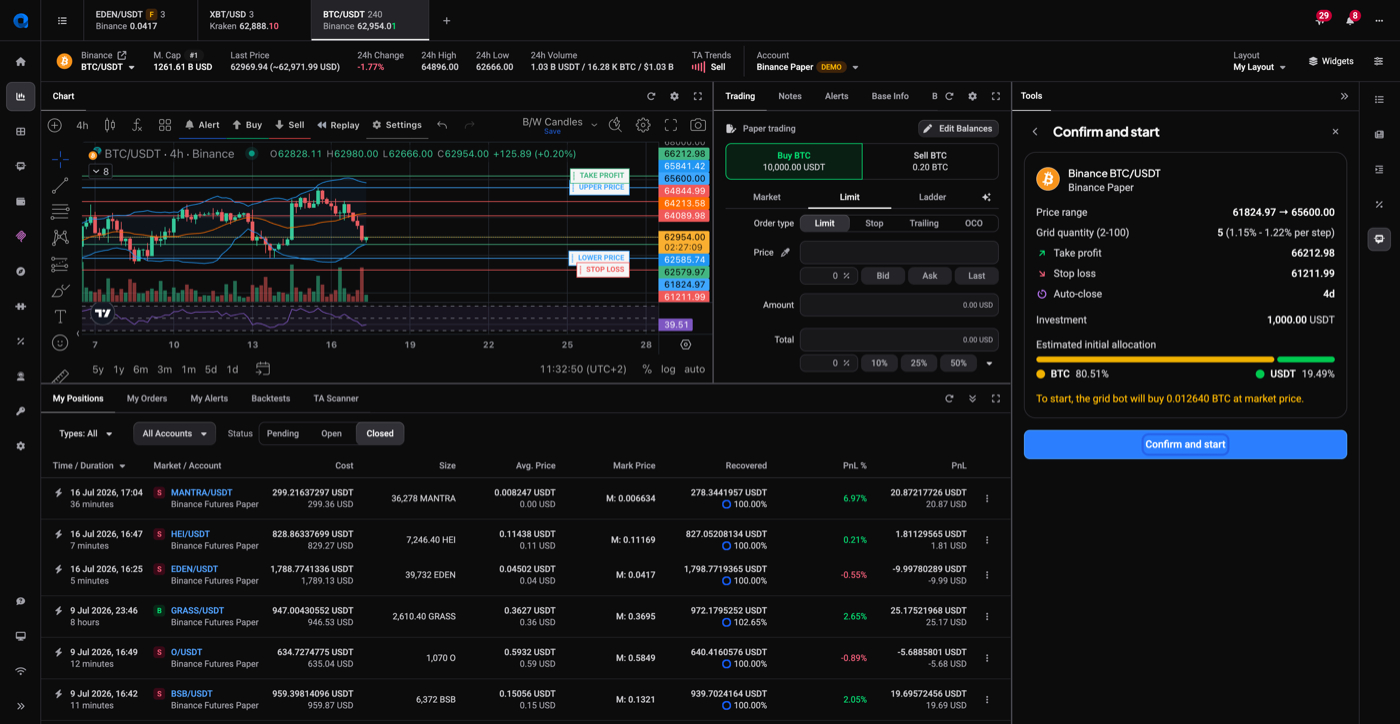Viewport: 1400px width, 724px height.
Task: Open the Home page in the left sidebar
Action: coord(20,62)
